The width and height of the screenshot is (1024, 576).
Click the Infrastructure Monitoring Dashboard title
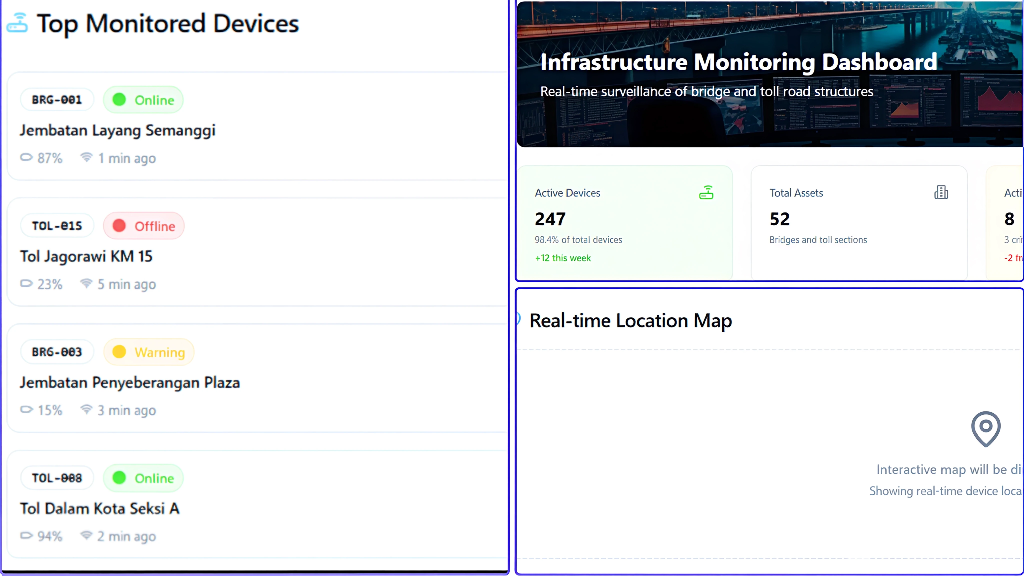[x=739, y=62]
